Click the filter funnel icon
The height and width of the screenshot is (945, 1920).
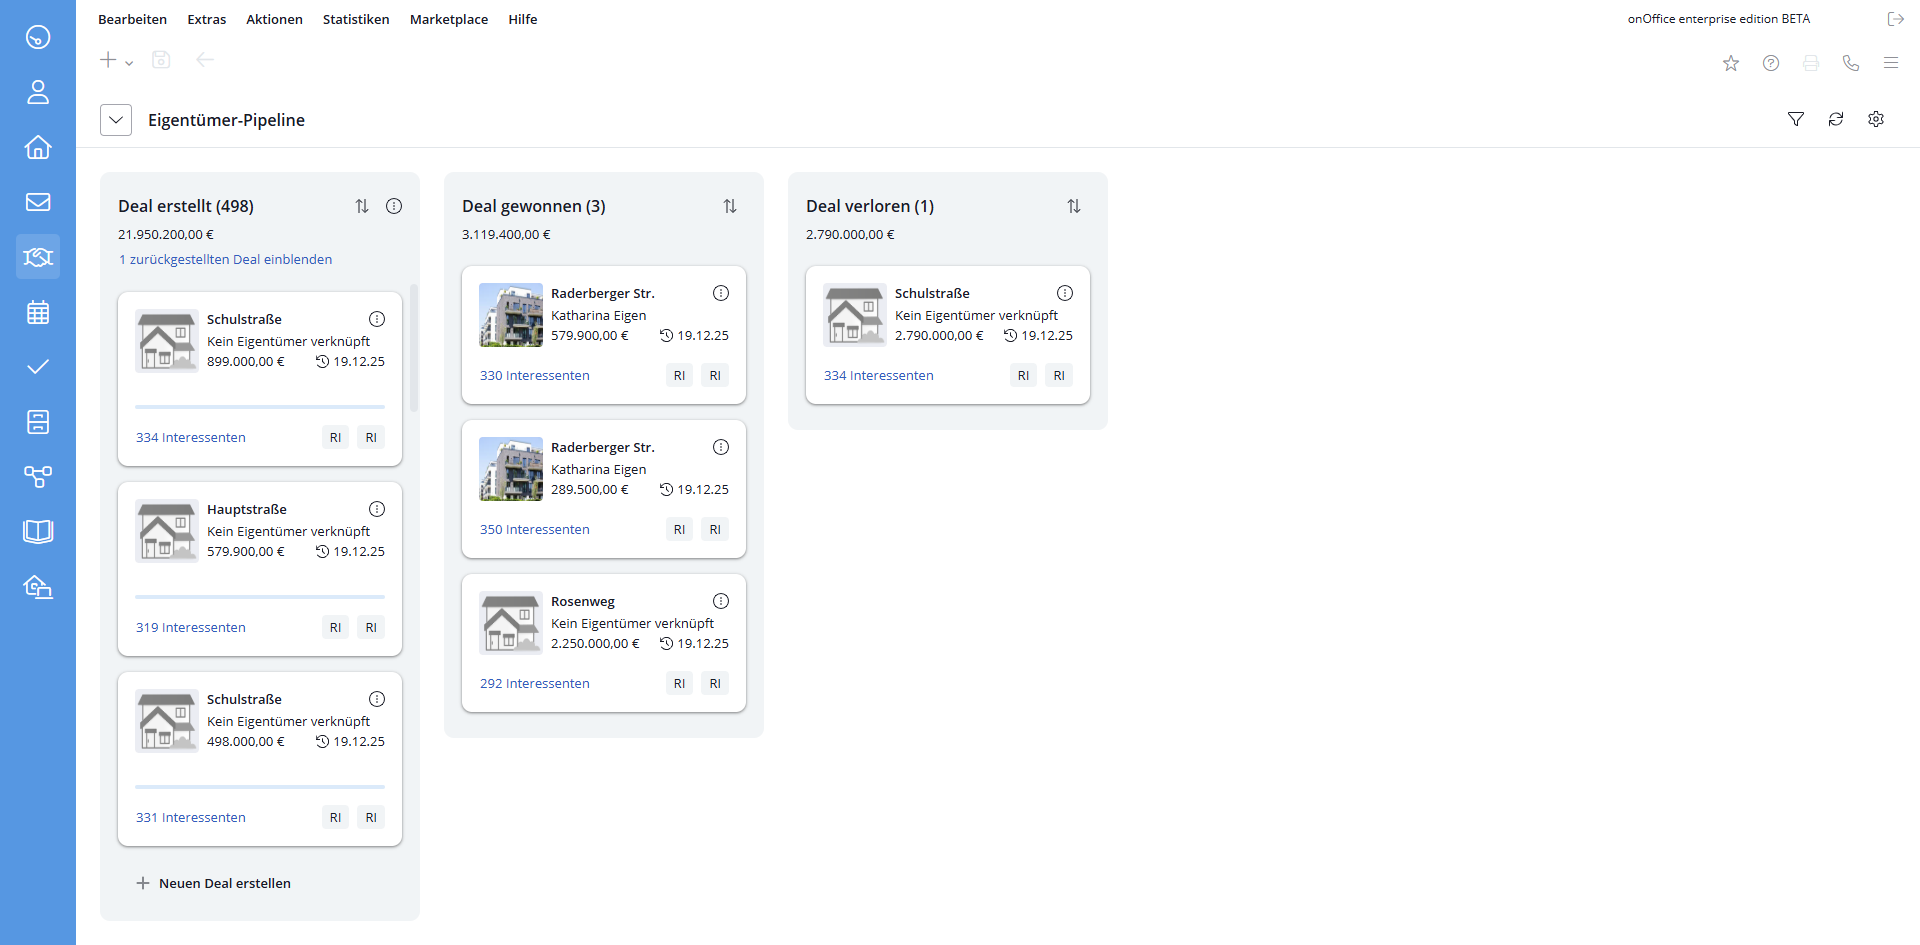pos(1796,119)
